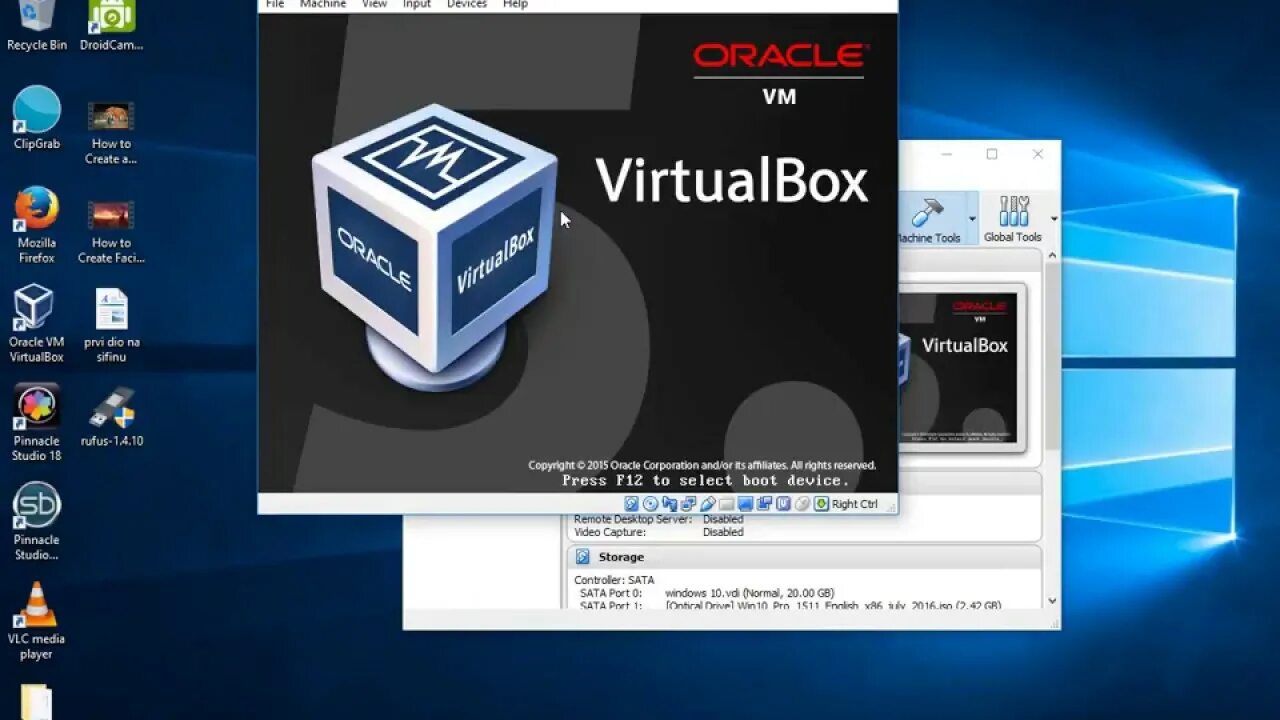Close the VirtualBox Manager window

[1038, 154]
